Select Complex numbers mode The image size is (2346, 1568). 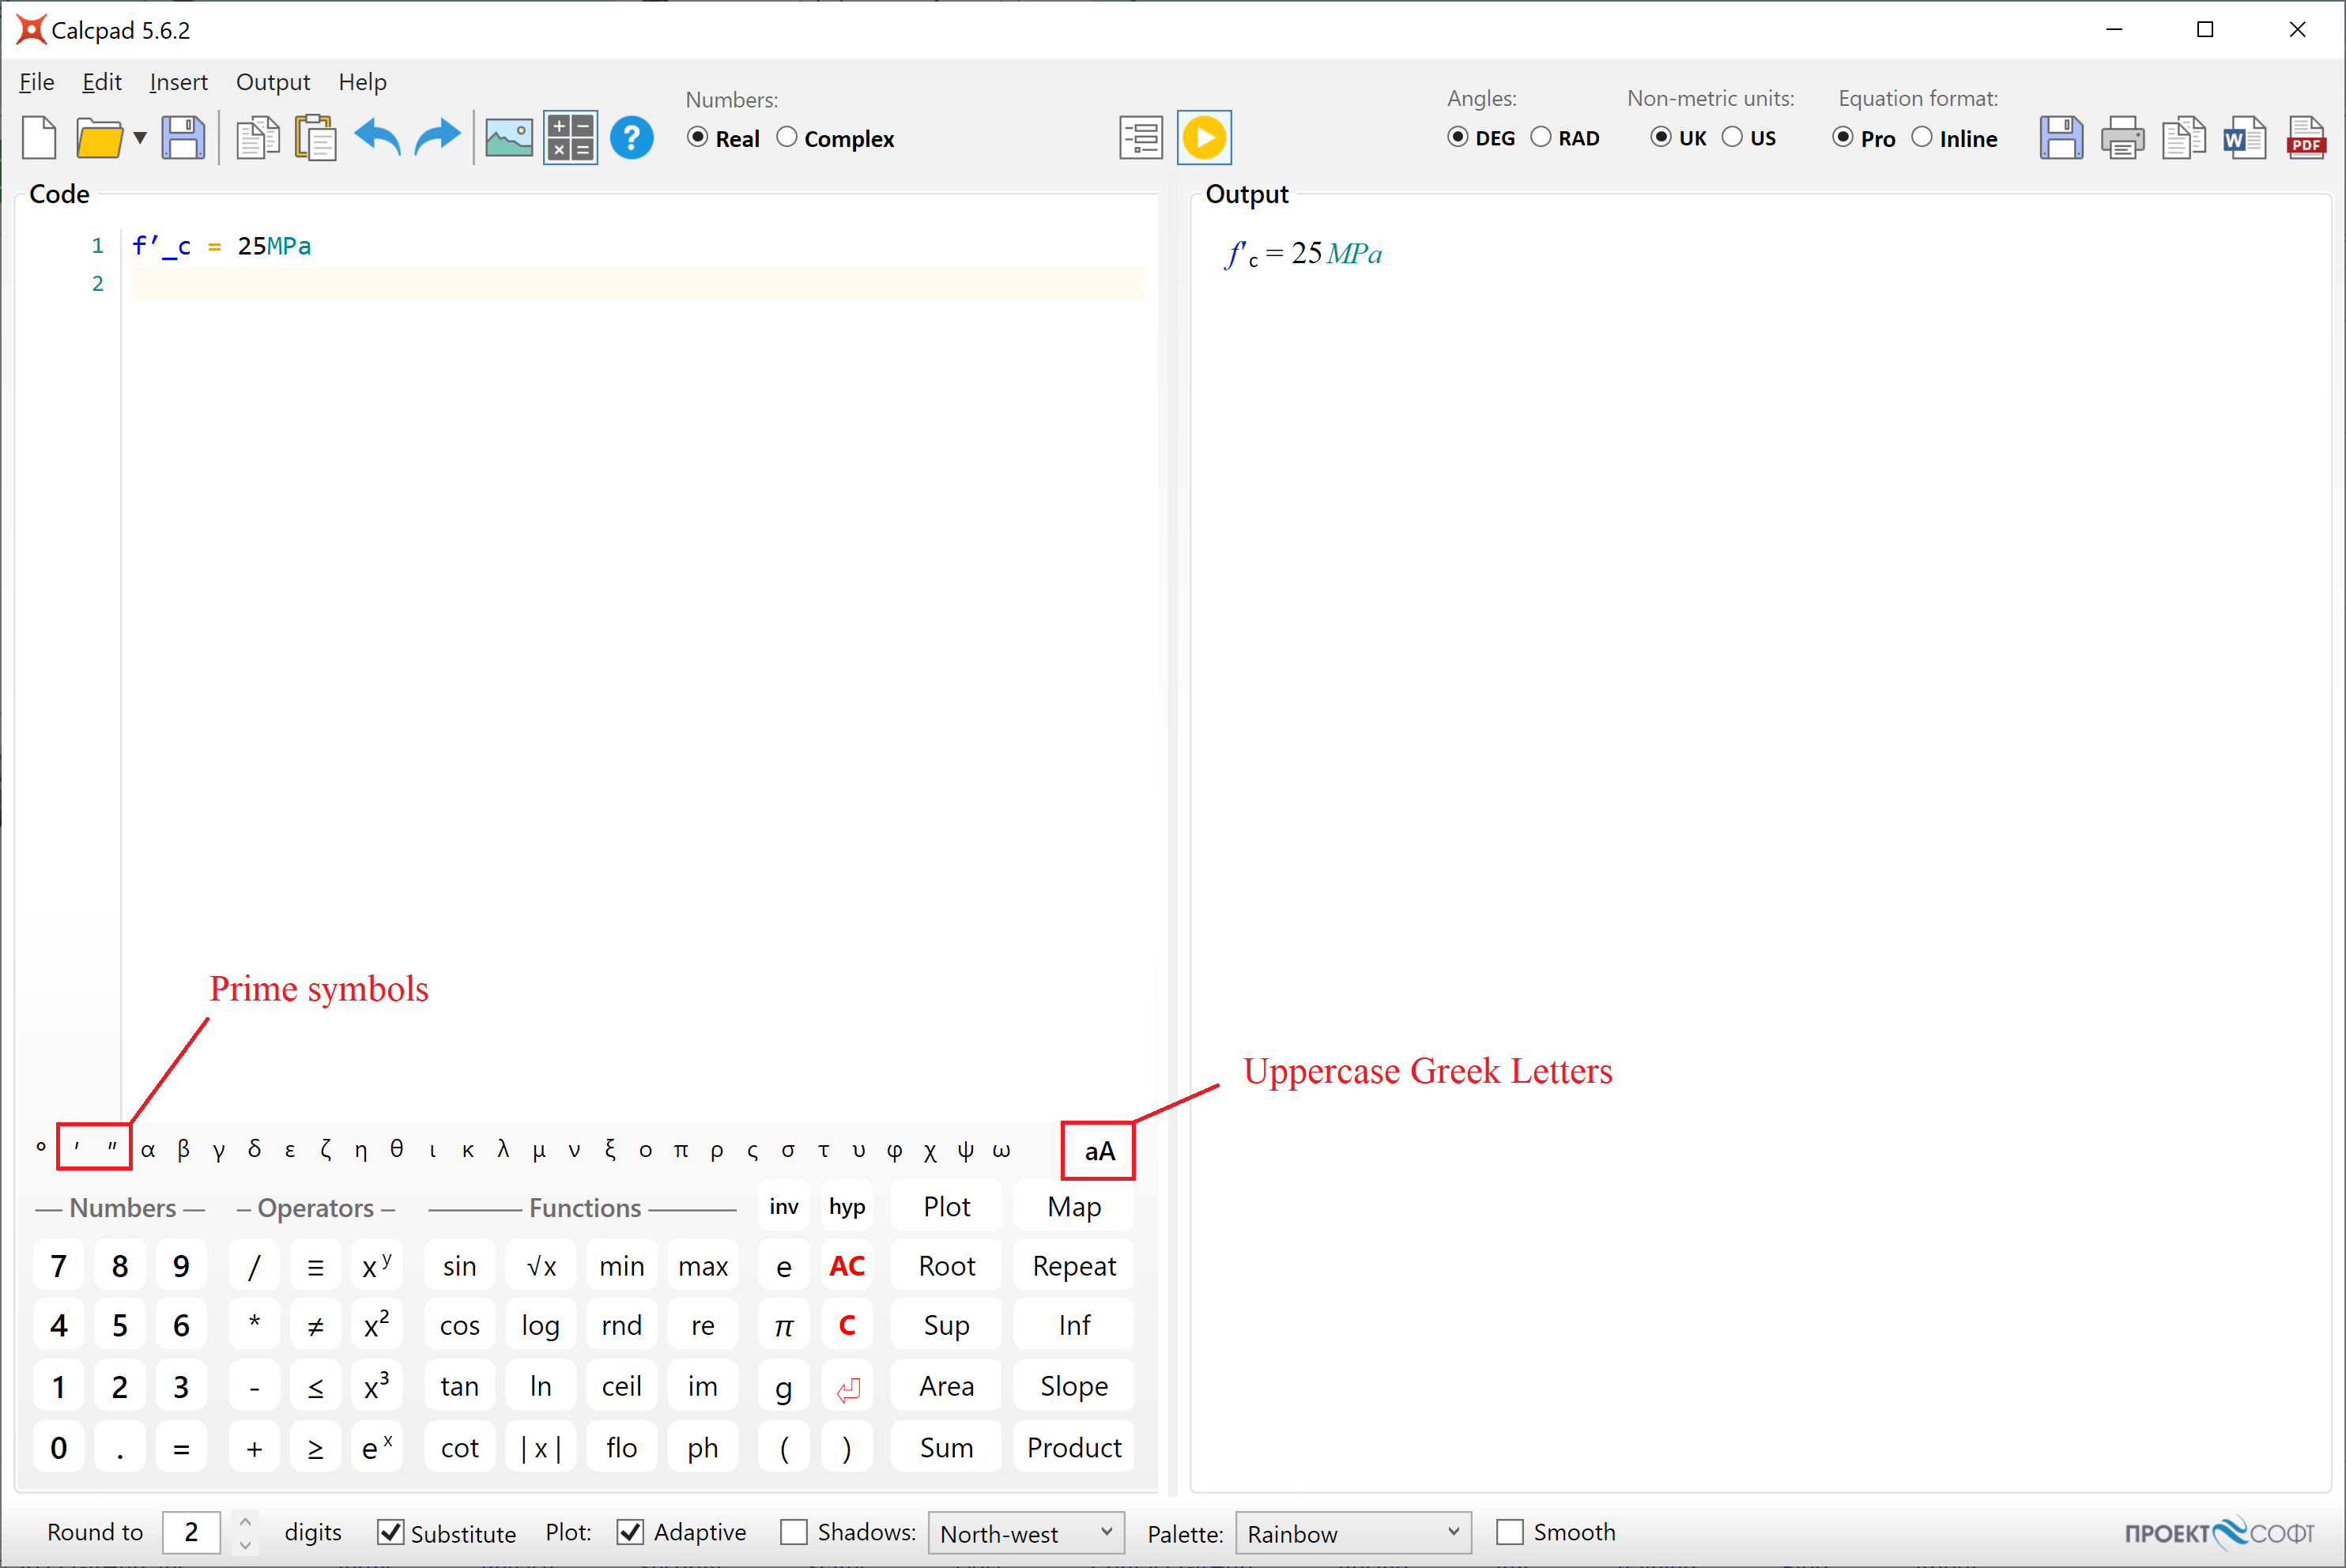787,137
